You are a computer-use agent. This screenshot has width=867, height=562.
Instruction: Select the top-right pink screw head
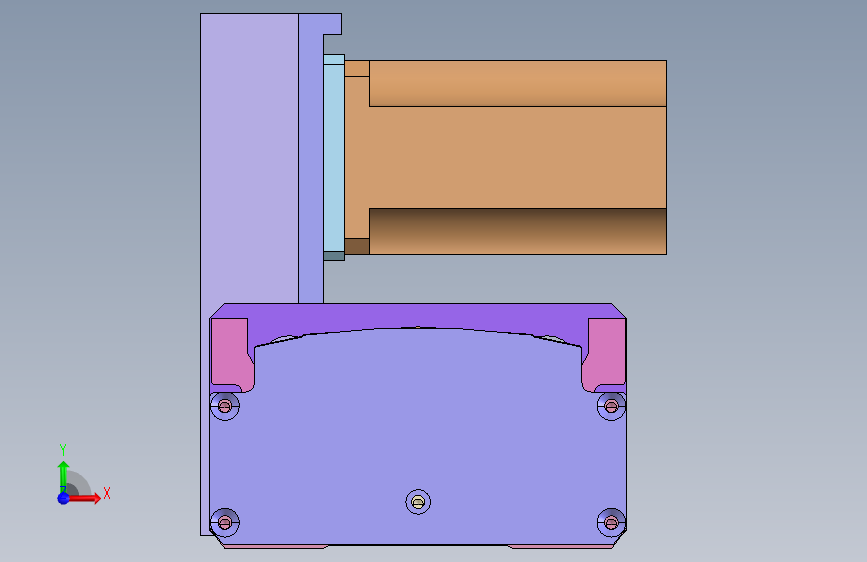pos(611,407)
